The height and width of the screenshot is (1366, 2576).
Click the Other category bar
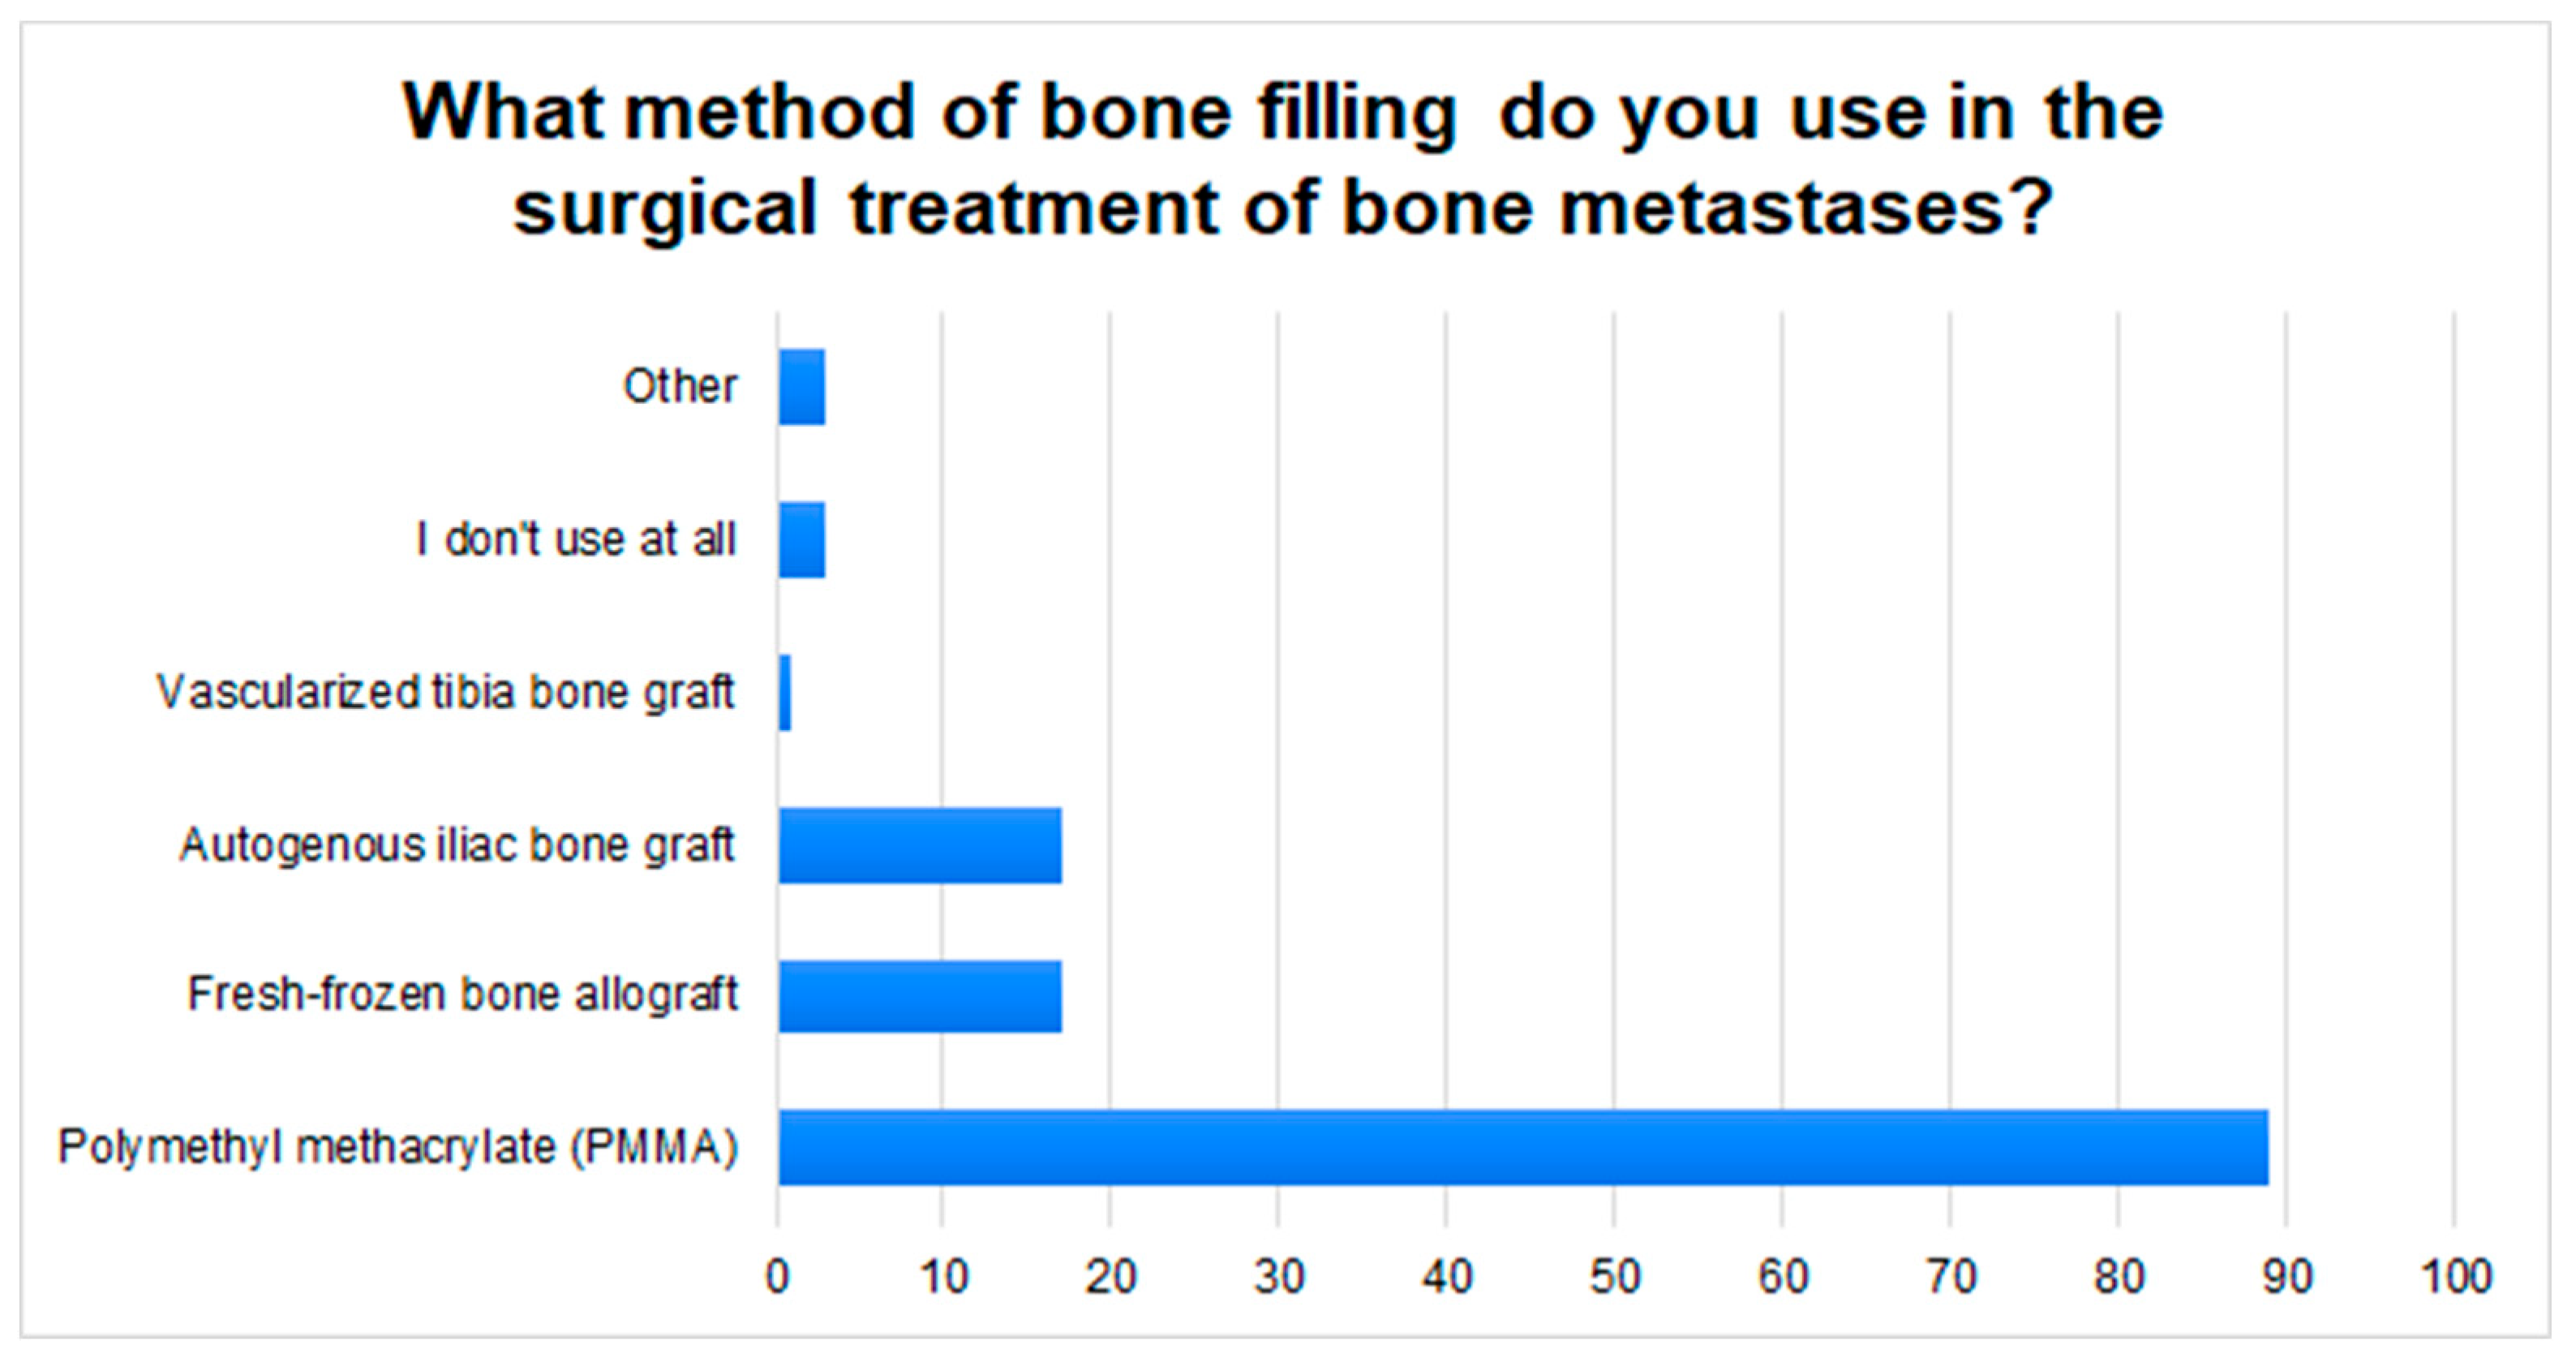click(802, 387)
